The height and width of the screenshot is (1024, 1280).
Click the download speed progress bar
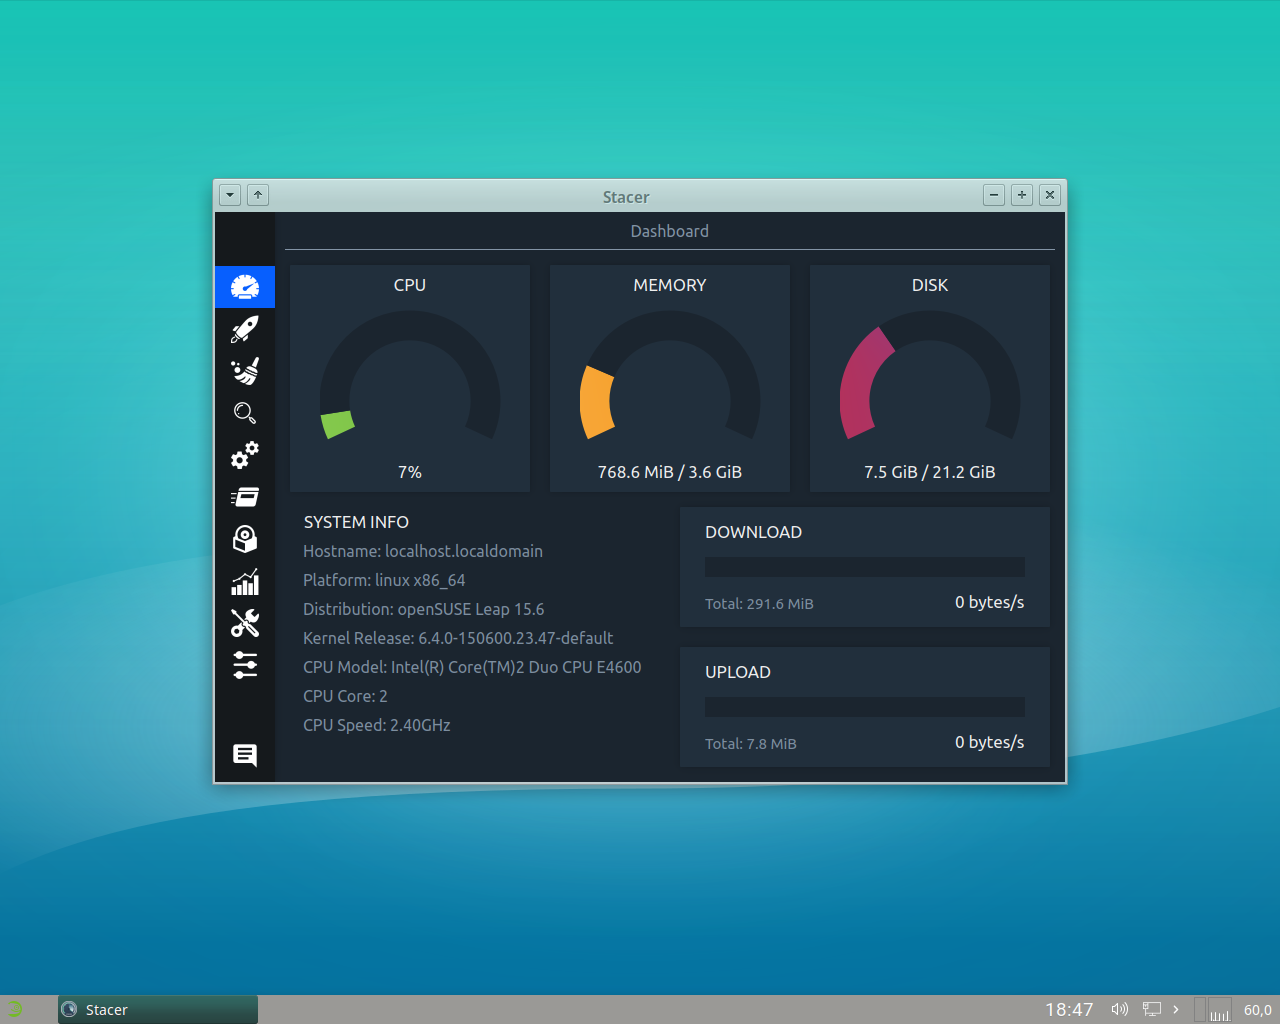(x=864, y=567)
